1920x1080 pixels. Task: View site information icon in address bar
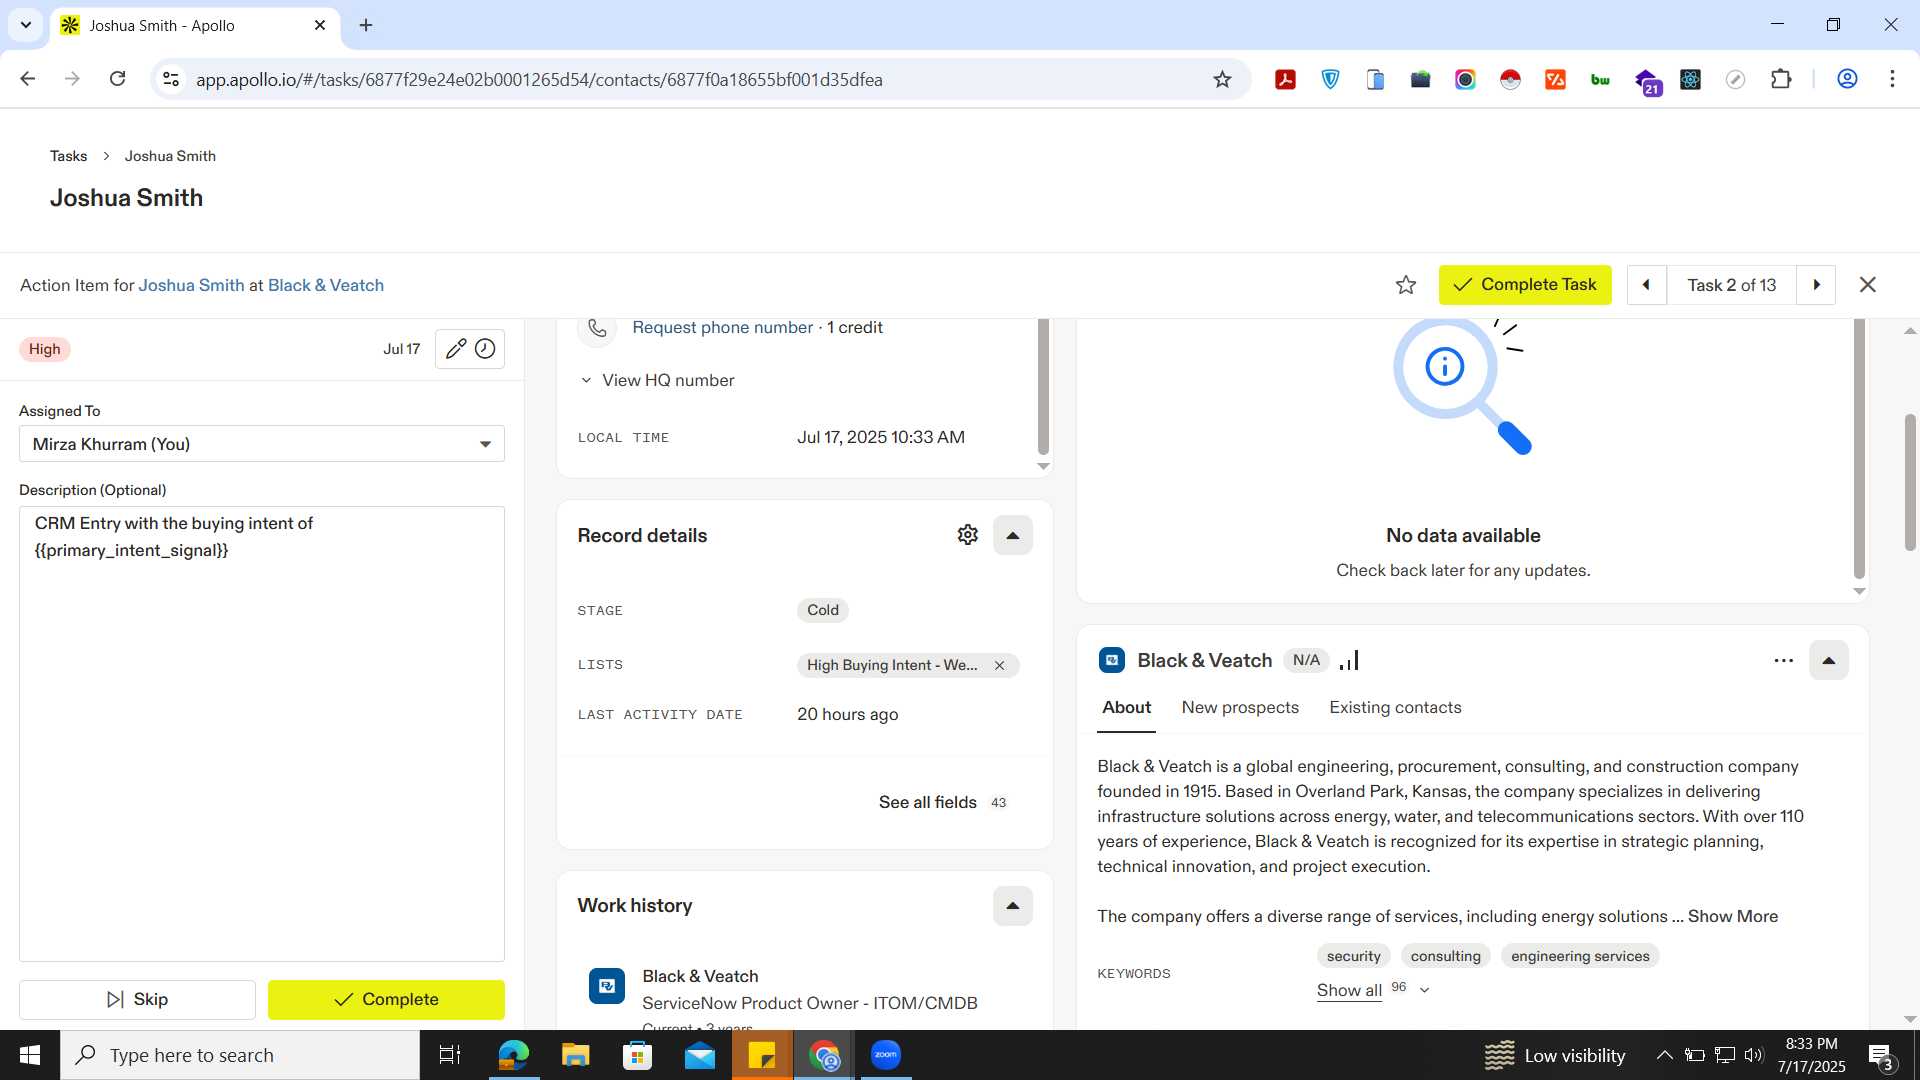(x=171, y=79)
